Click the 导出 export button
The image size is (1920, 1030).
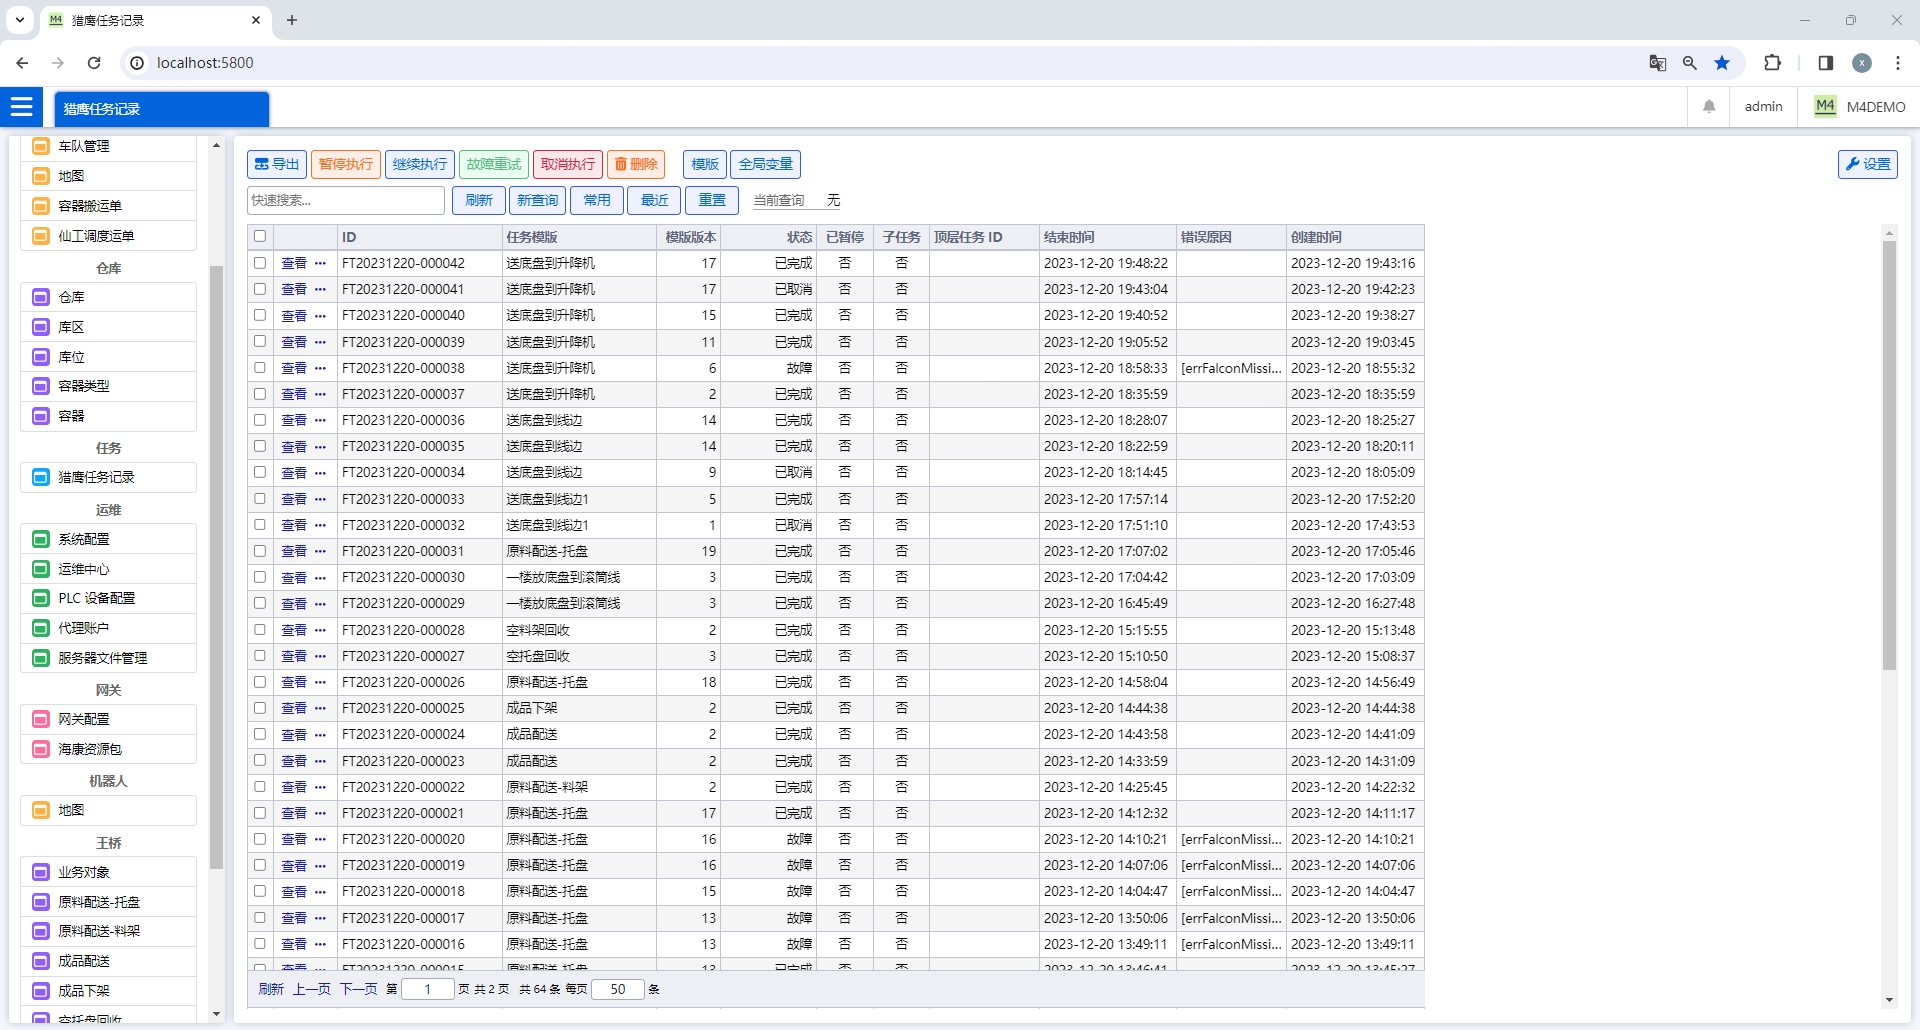pyautogui.click(x=277, y=164)
